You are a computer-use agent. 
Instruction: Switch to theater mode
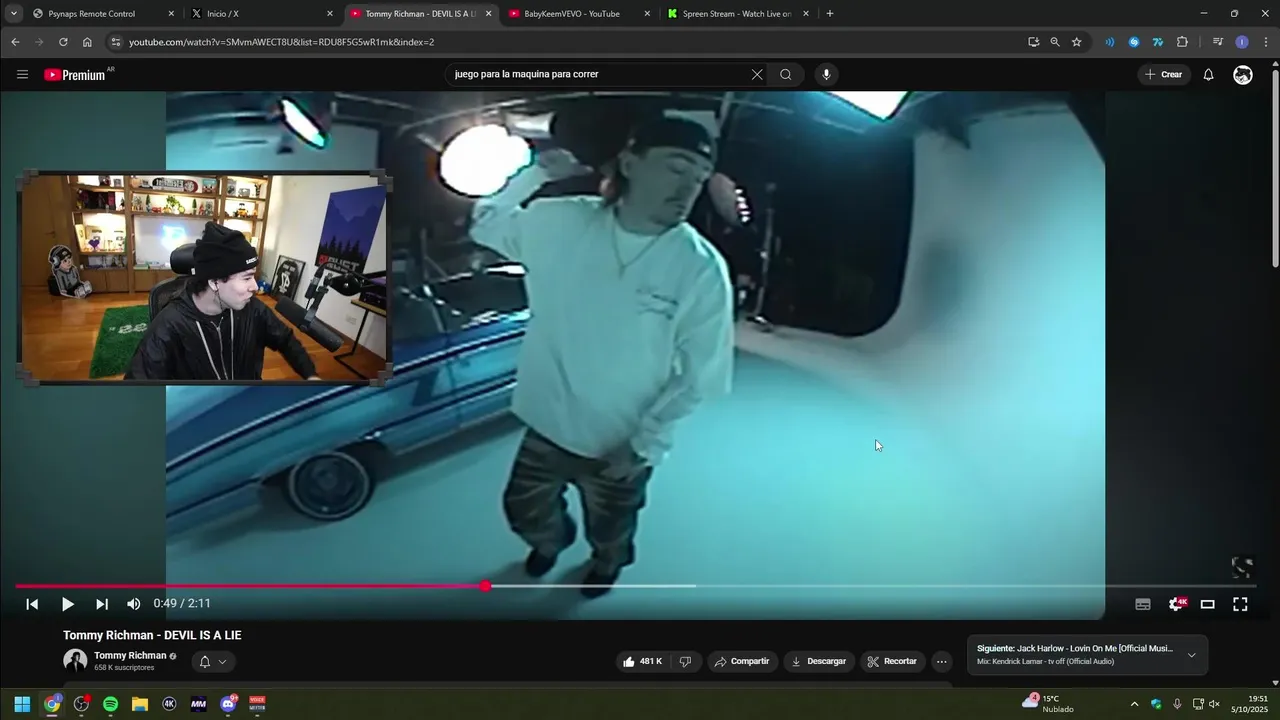coord(1208,604)
